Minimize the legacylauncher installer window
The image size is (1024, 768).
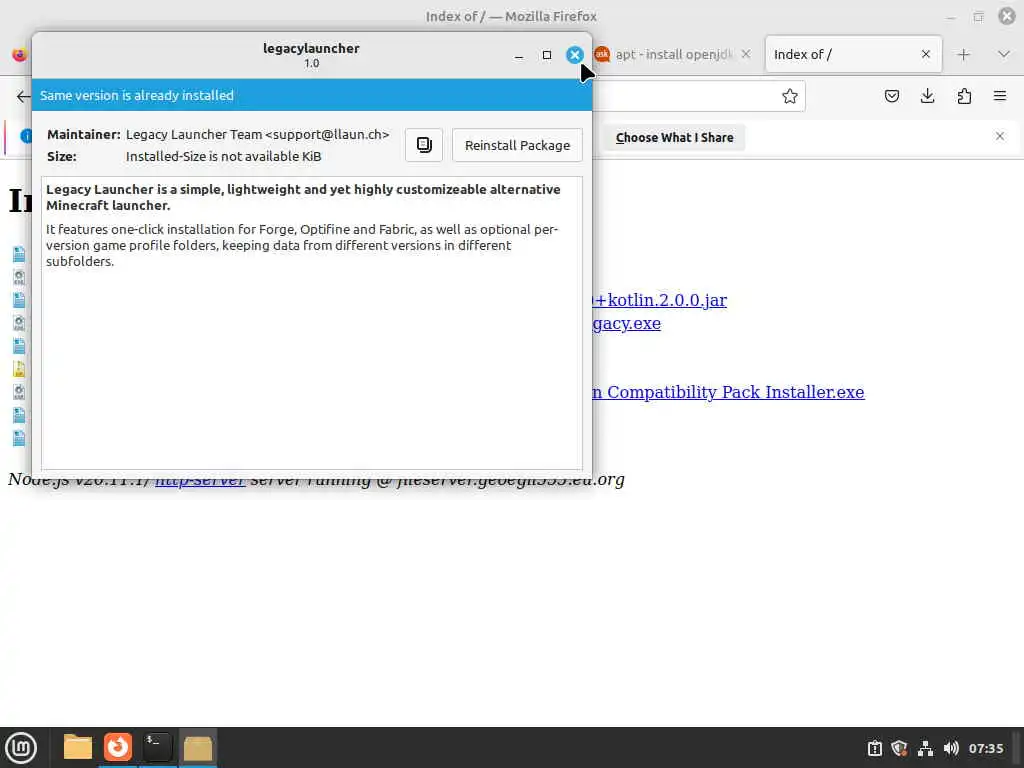point(519,56)
